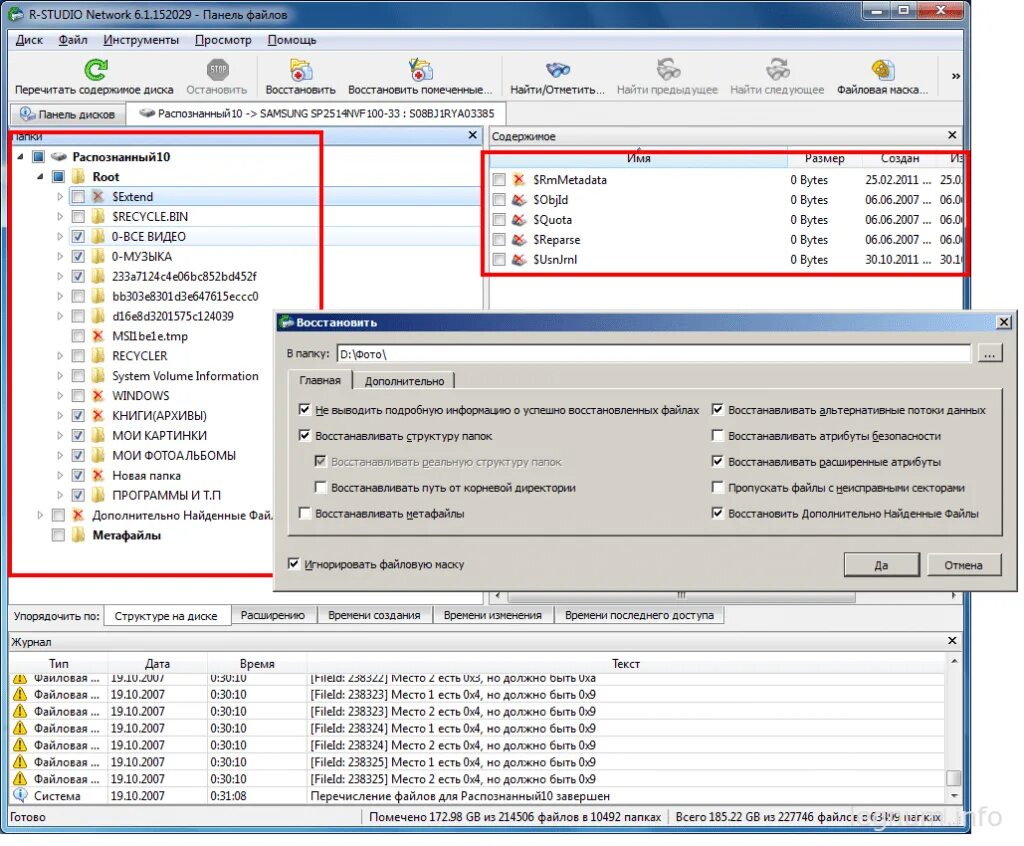Expand Дополнительно Найденные Файлы node
Image resolution: width=1024 pixels, height=846 pixels.
click(x=40, y=515)
